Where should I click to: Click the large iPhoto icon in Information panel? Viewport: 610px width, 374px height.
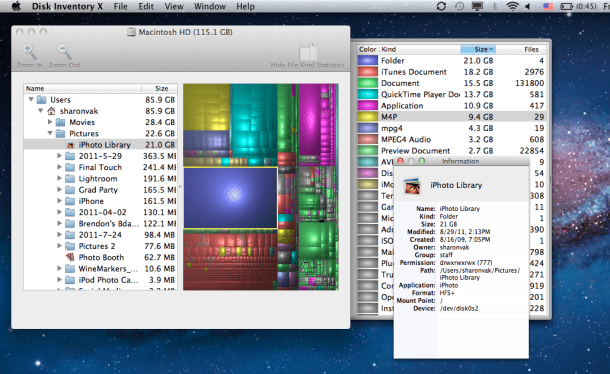pyautogui.click(x=412, y=186)
